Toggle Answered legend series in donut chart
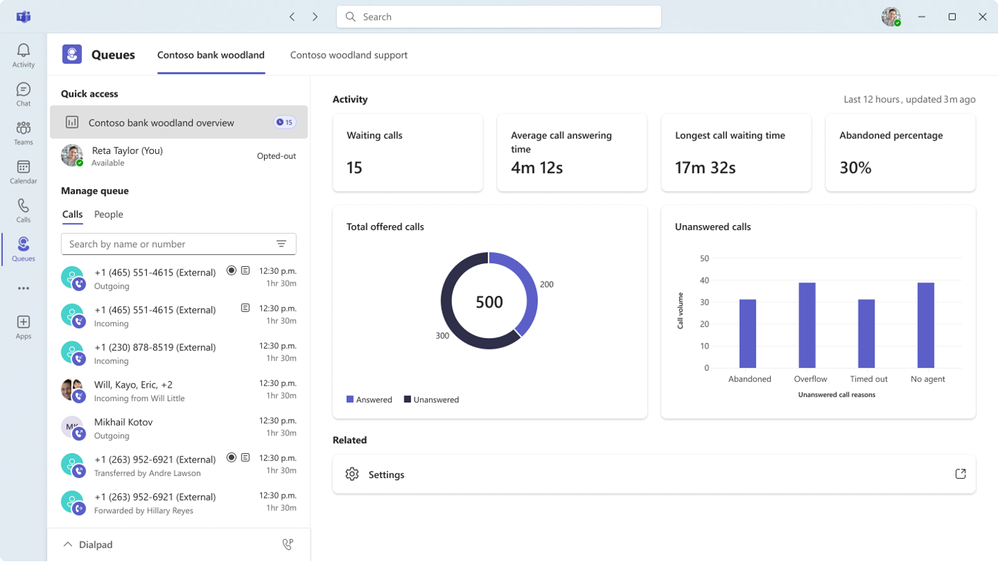 click(369, 400)
